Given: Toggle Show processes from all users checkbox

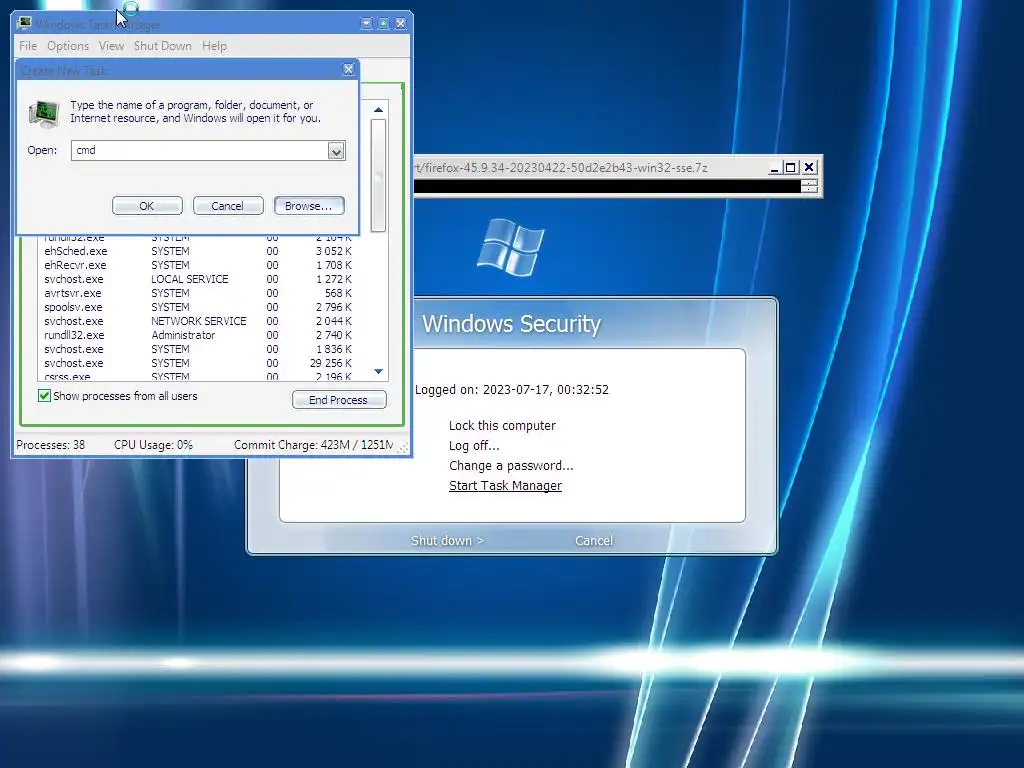Looking at the screenshot, I should [44, 396].
